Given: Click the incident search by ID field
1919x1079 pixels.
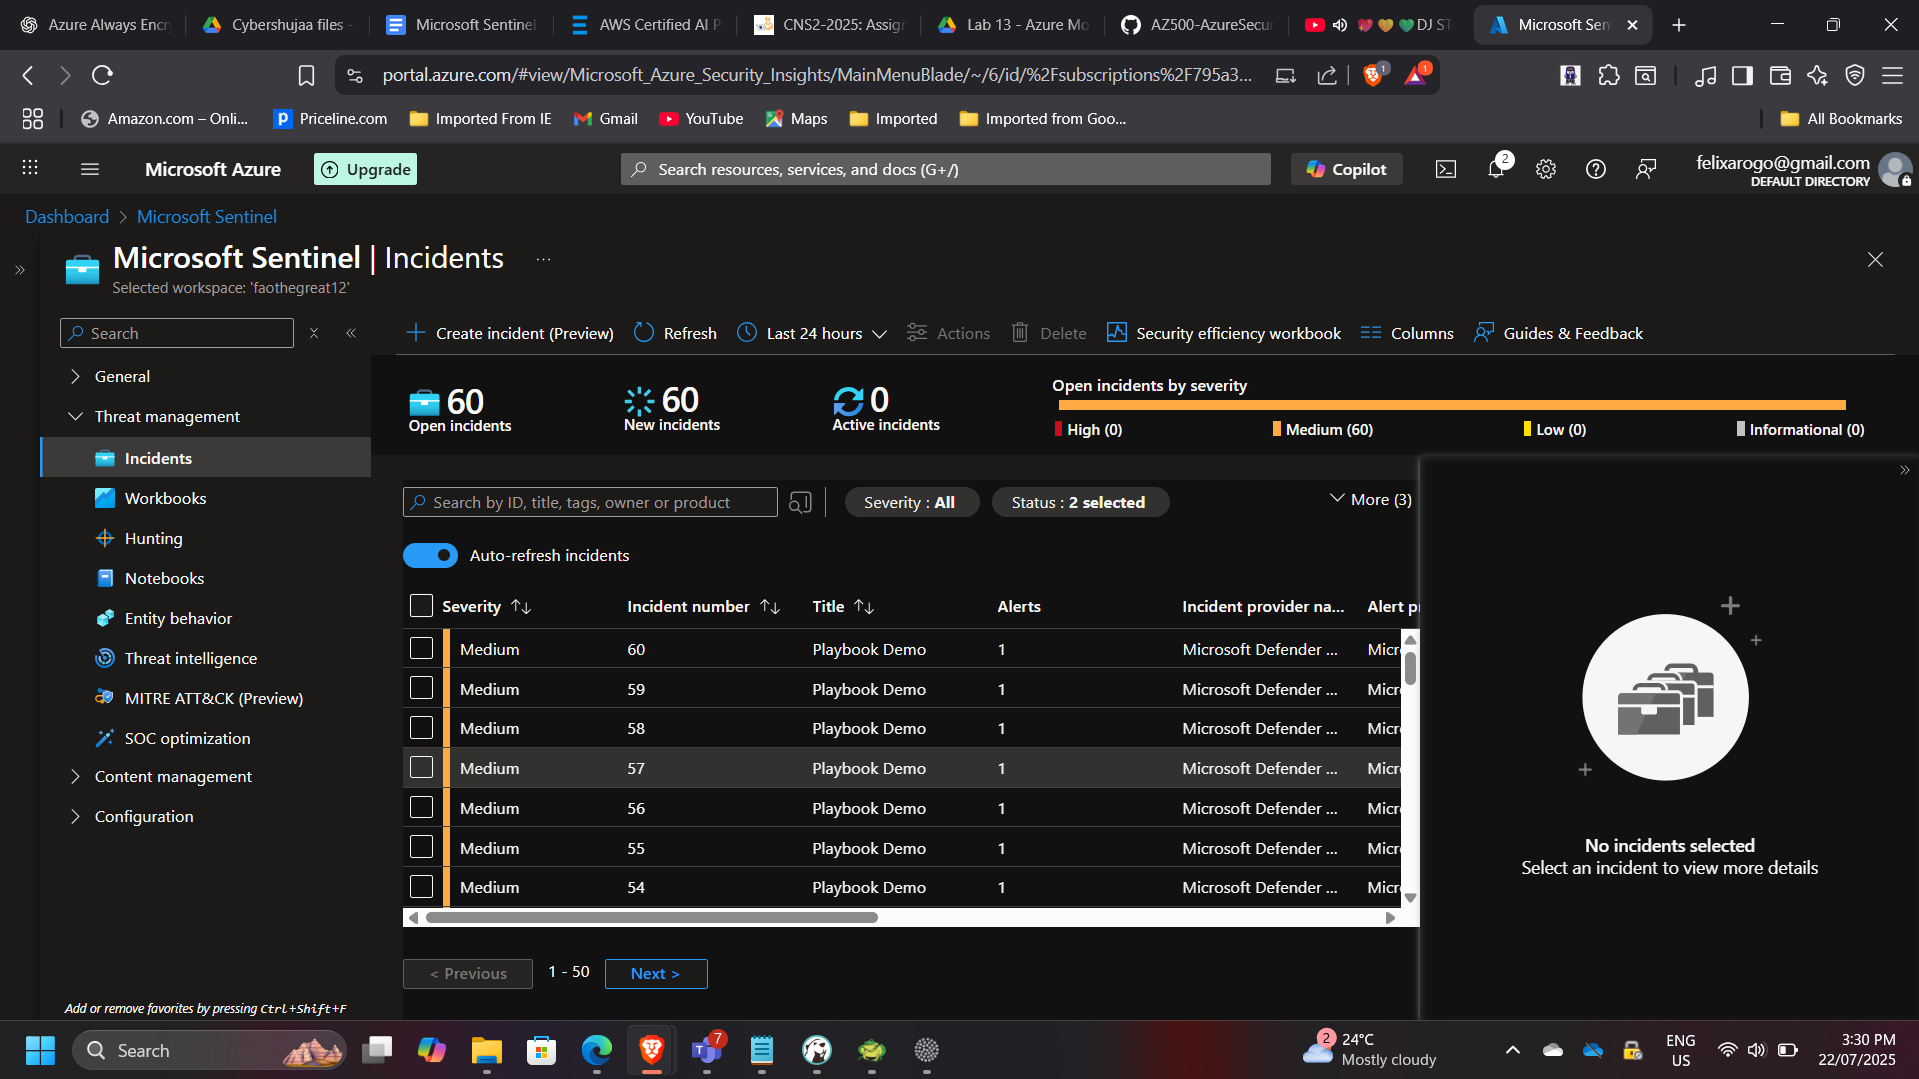Looking at the screenshot, I should click(590, 502).
